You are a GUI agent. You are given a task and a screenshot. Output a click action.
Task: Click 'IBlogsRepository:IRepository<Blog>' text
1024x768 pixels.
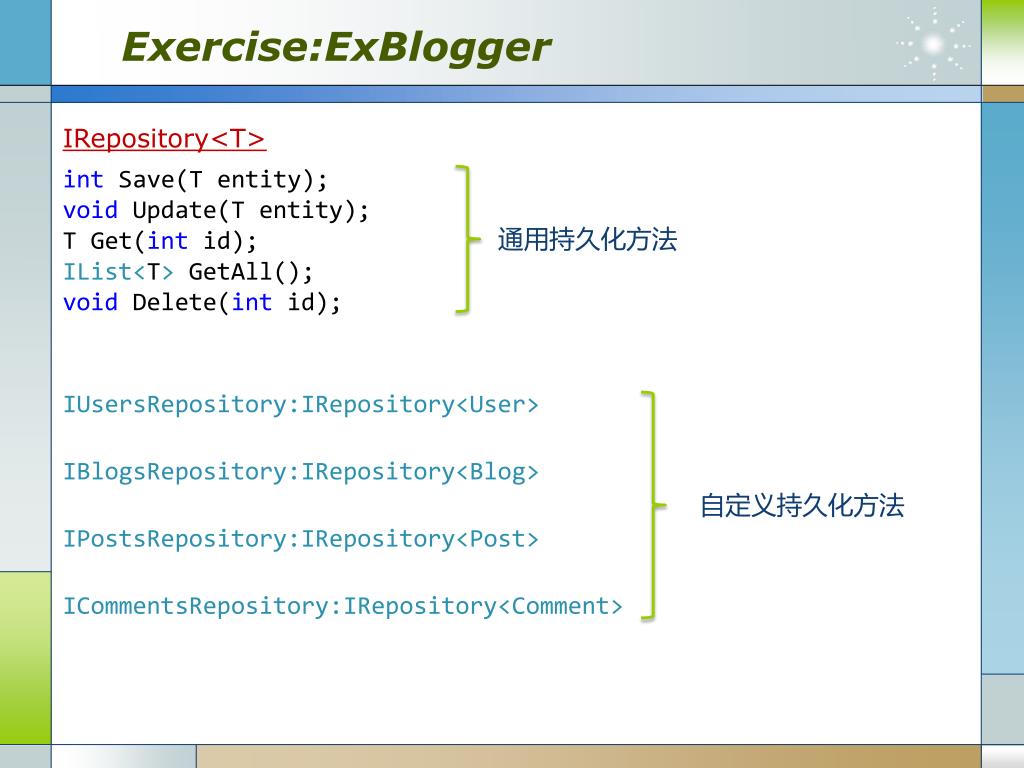300,472
